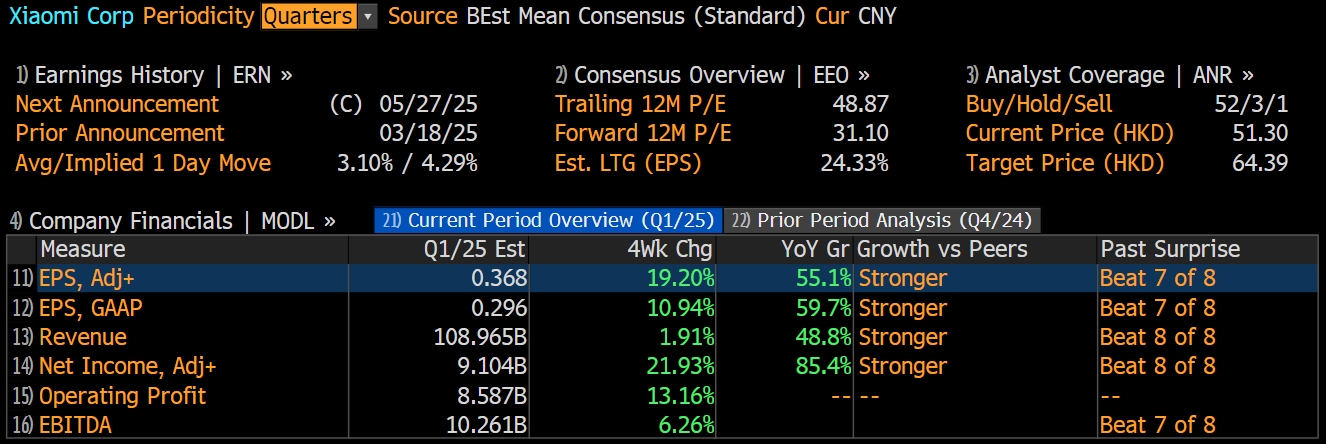Open Analyst Coverage | ANR link

pyautogui.click(x=1110, y=75)
